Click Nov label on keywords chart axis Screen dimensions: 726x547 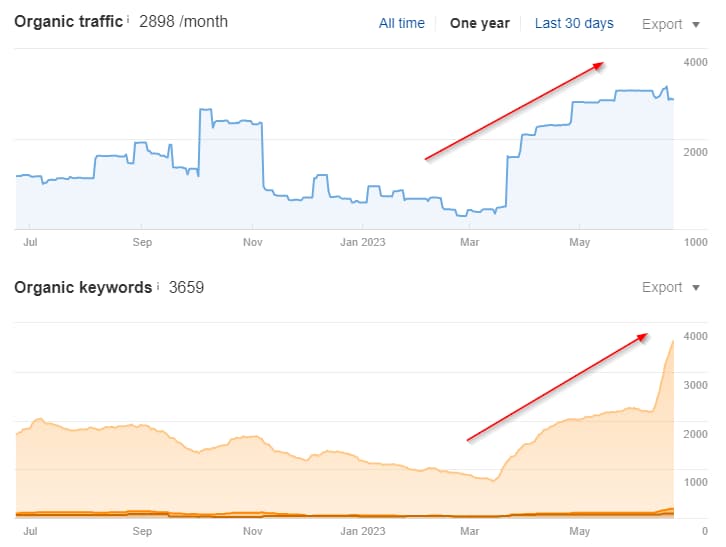tap(252, 530)
